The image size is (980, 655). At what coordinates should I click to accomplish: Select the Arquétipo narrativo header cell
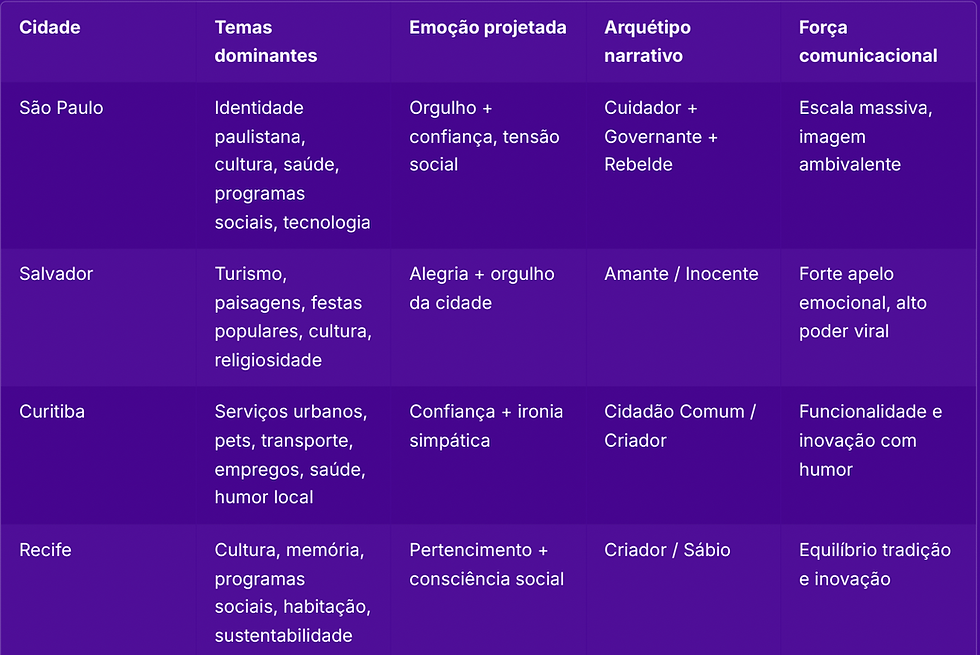click(647, 42)
